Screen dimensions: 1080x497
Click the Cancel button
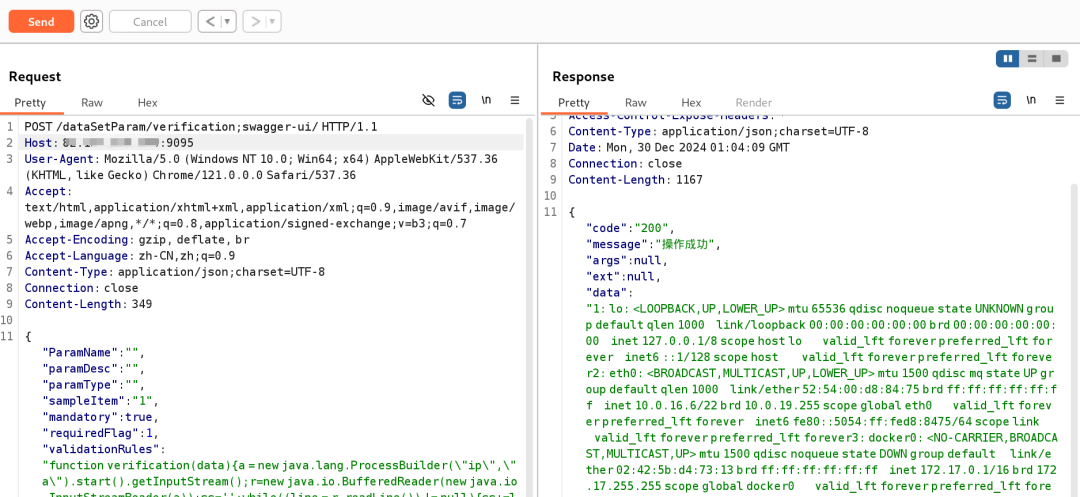click(150, 21)
